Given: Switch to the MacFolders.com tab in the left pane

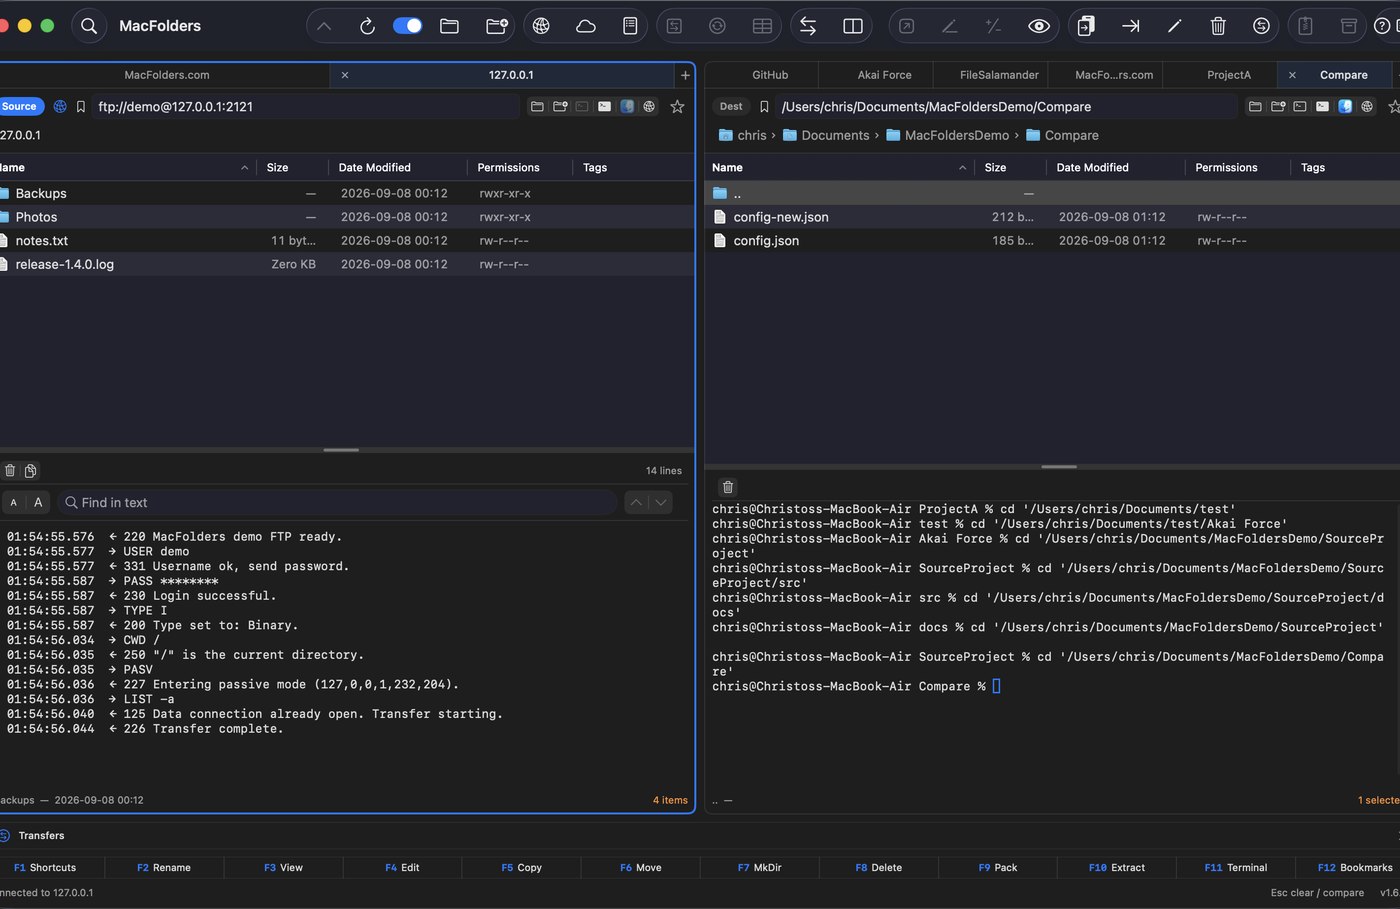Looking at the screenshot, I should tap(166, 75).
